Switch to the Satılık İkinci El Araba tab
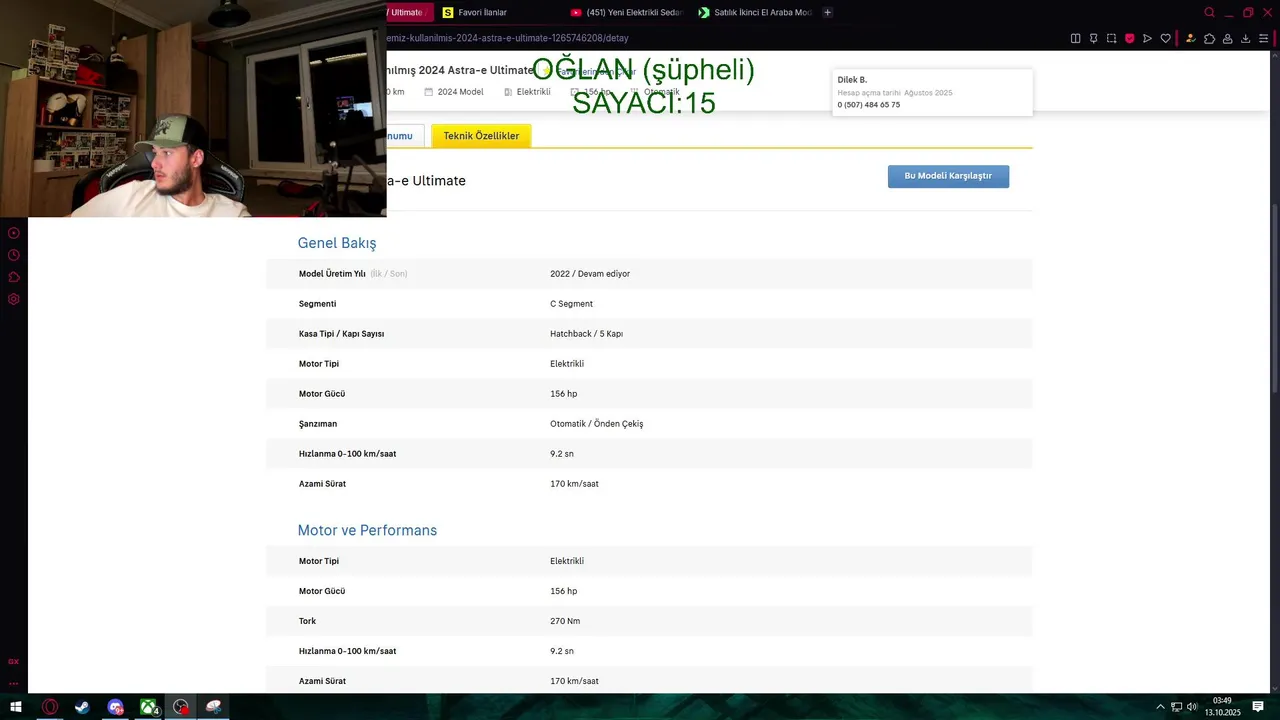Screen dimensions: 1280x720 755,12
